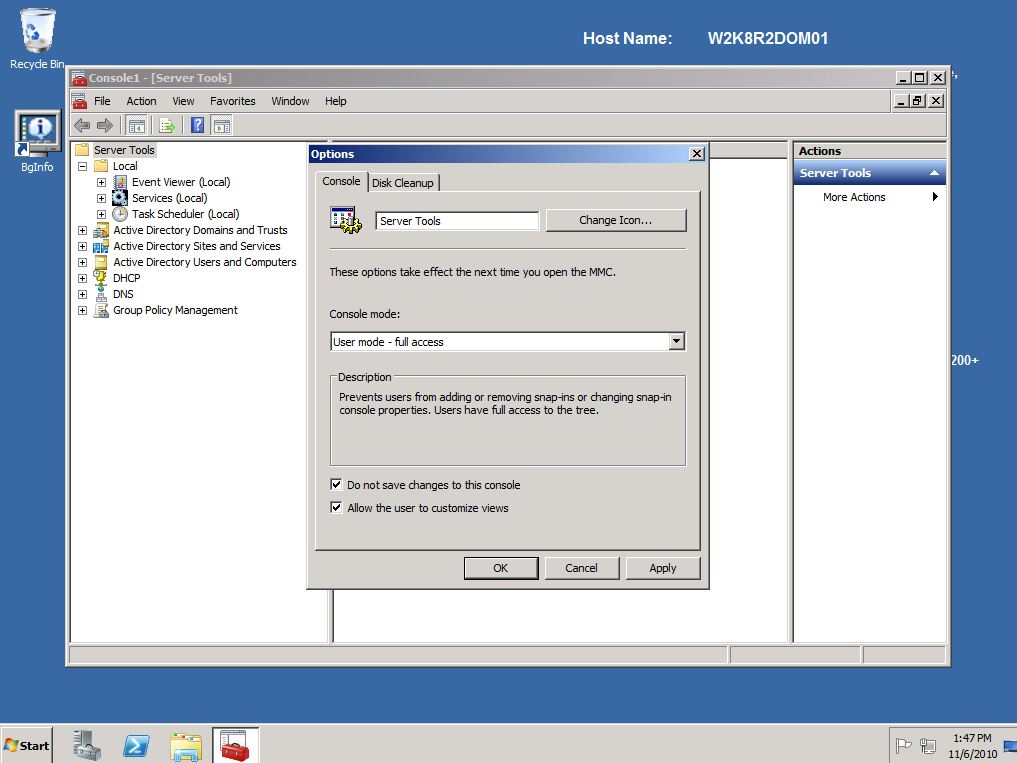Screen dimensions: 1017x763
Task: Open the Start menu
Action: 27,745
